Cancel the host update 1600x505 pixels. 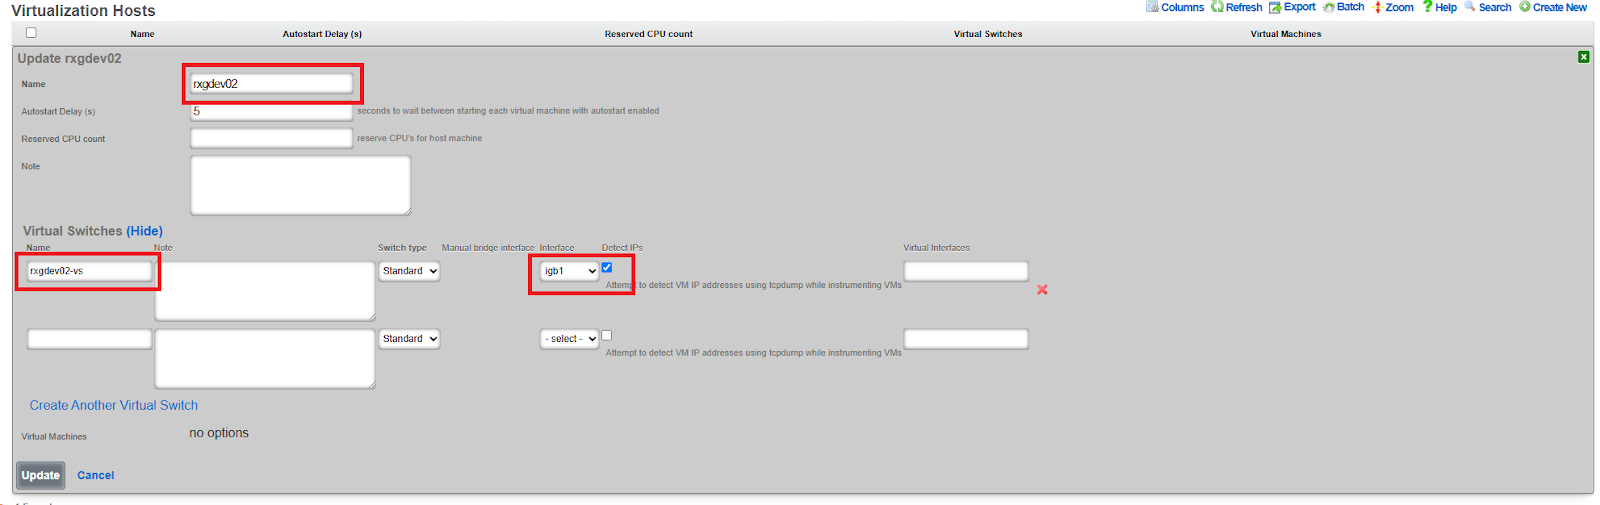tap(96, 475)
